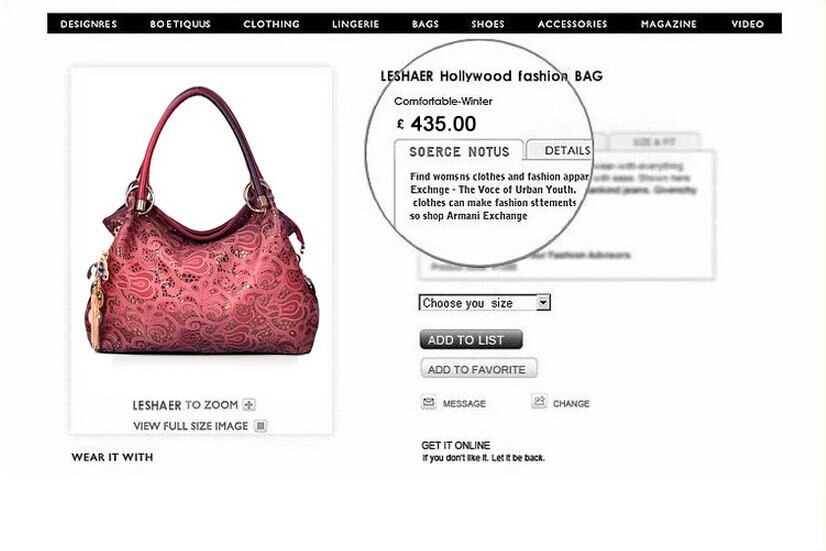The height and width of the screenshot is (551, 826).
Task: Open the DESIGNRES menu item
Action: 88,24
